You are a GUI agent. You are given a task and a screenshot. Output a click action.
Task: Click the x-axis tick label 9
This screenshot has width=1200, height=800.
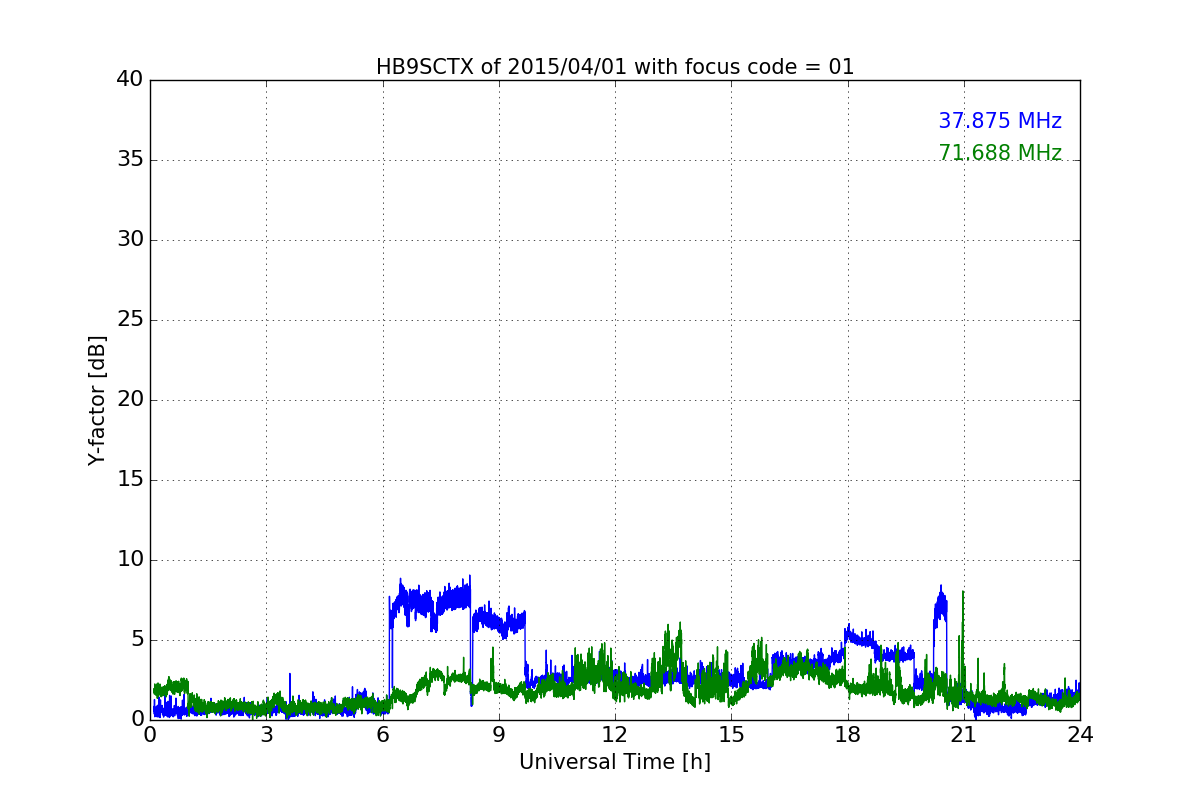tap(499, 735)
